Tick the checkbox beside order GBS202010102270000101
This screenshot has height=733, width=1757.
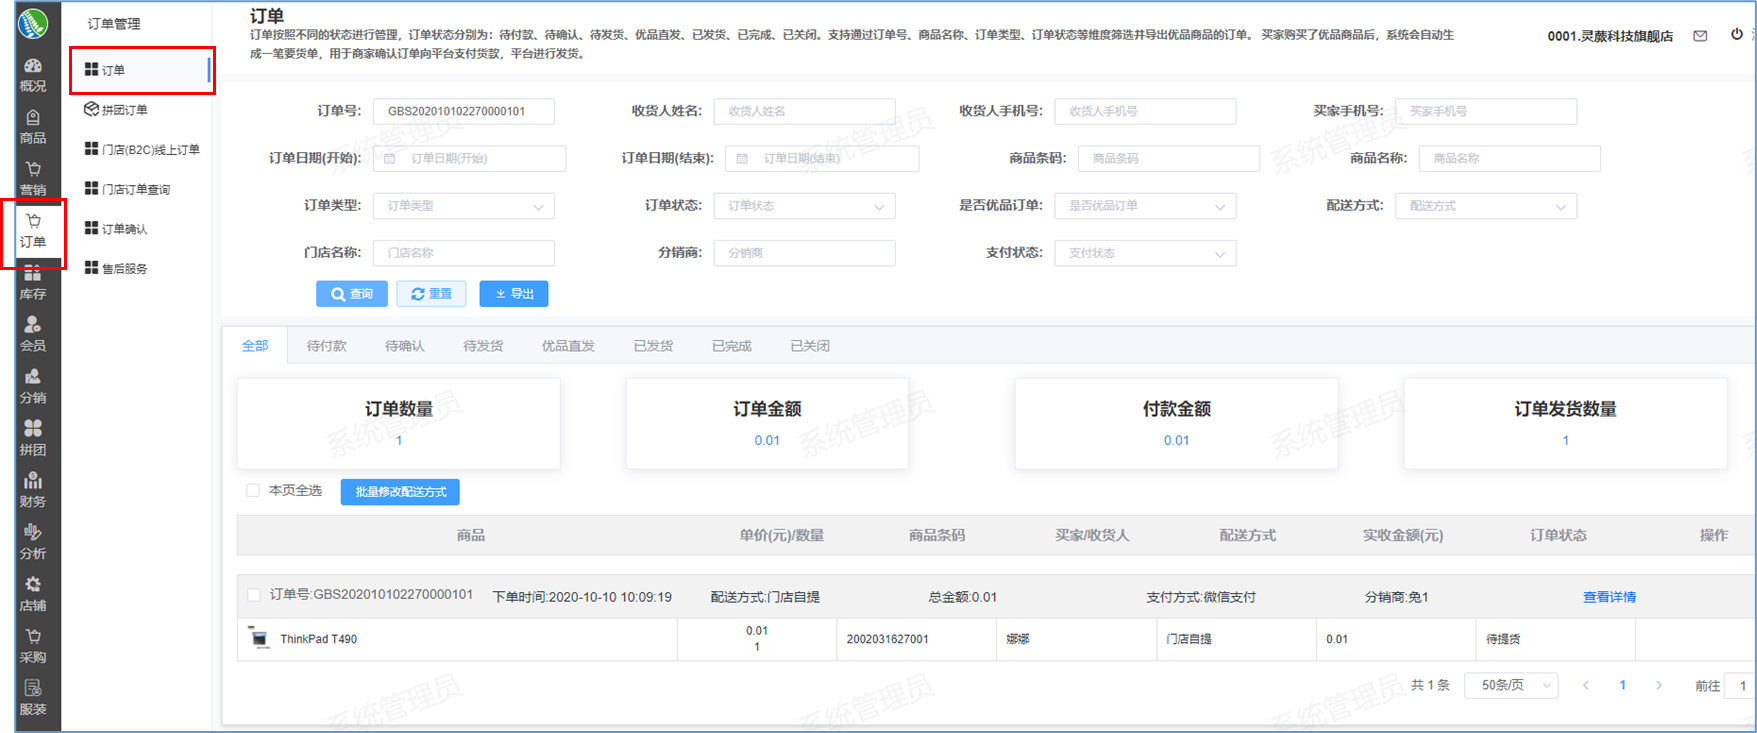(x=254, y=595)
